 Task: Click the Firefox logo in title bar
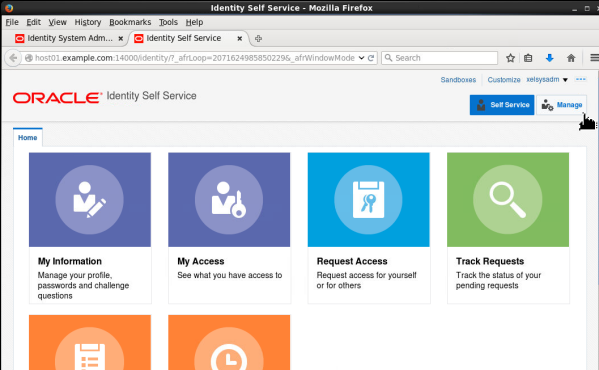pos(9,8)
